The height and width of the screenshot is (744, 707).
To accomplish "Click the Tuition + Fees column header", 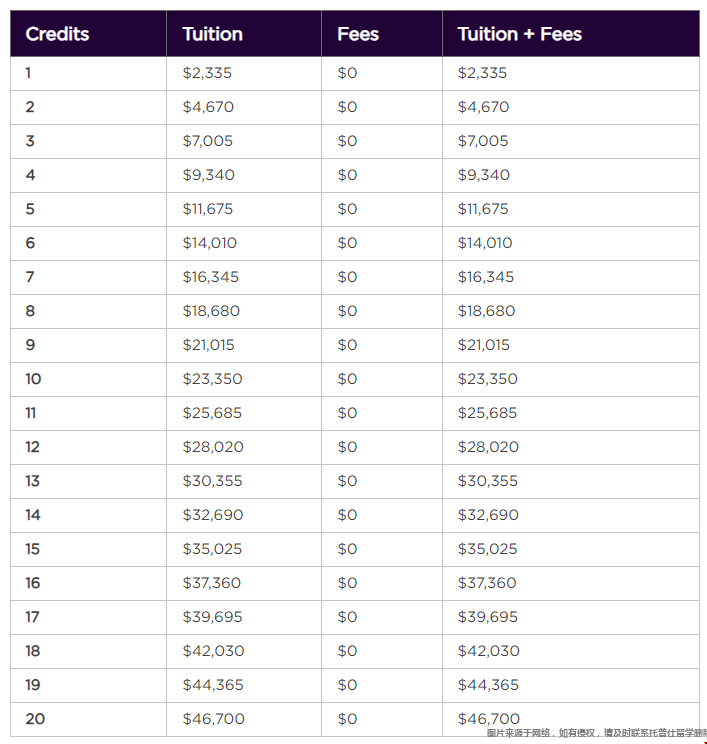I will click(520, 34).
